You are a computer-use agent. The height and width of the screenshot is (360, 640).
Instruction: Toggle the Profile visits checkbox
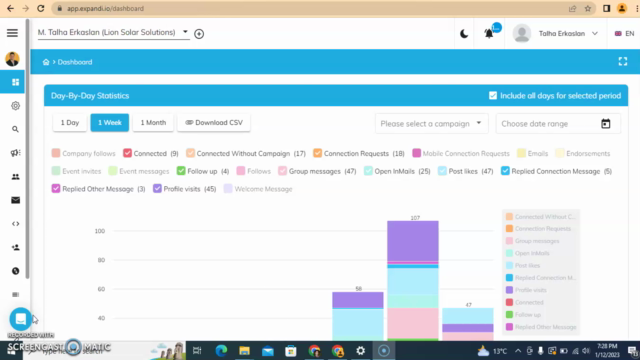tap(157, 188)
